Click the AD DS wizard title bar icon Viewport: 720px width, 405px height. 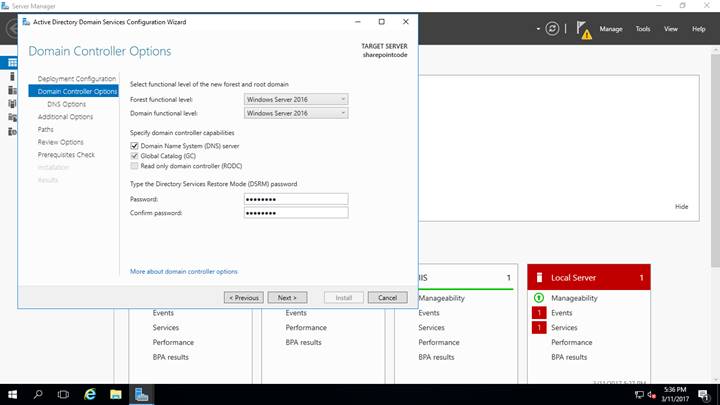(26, 22)
